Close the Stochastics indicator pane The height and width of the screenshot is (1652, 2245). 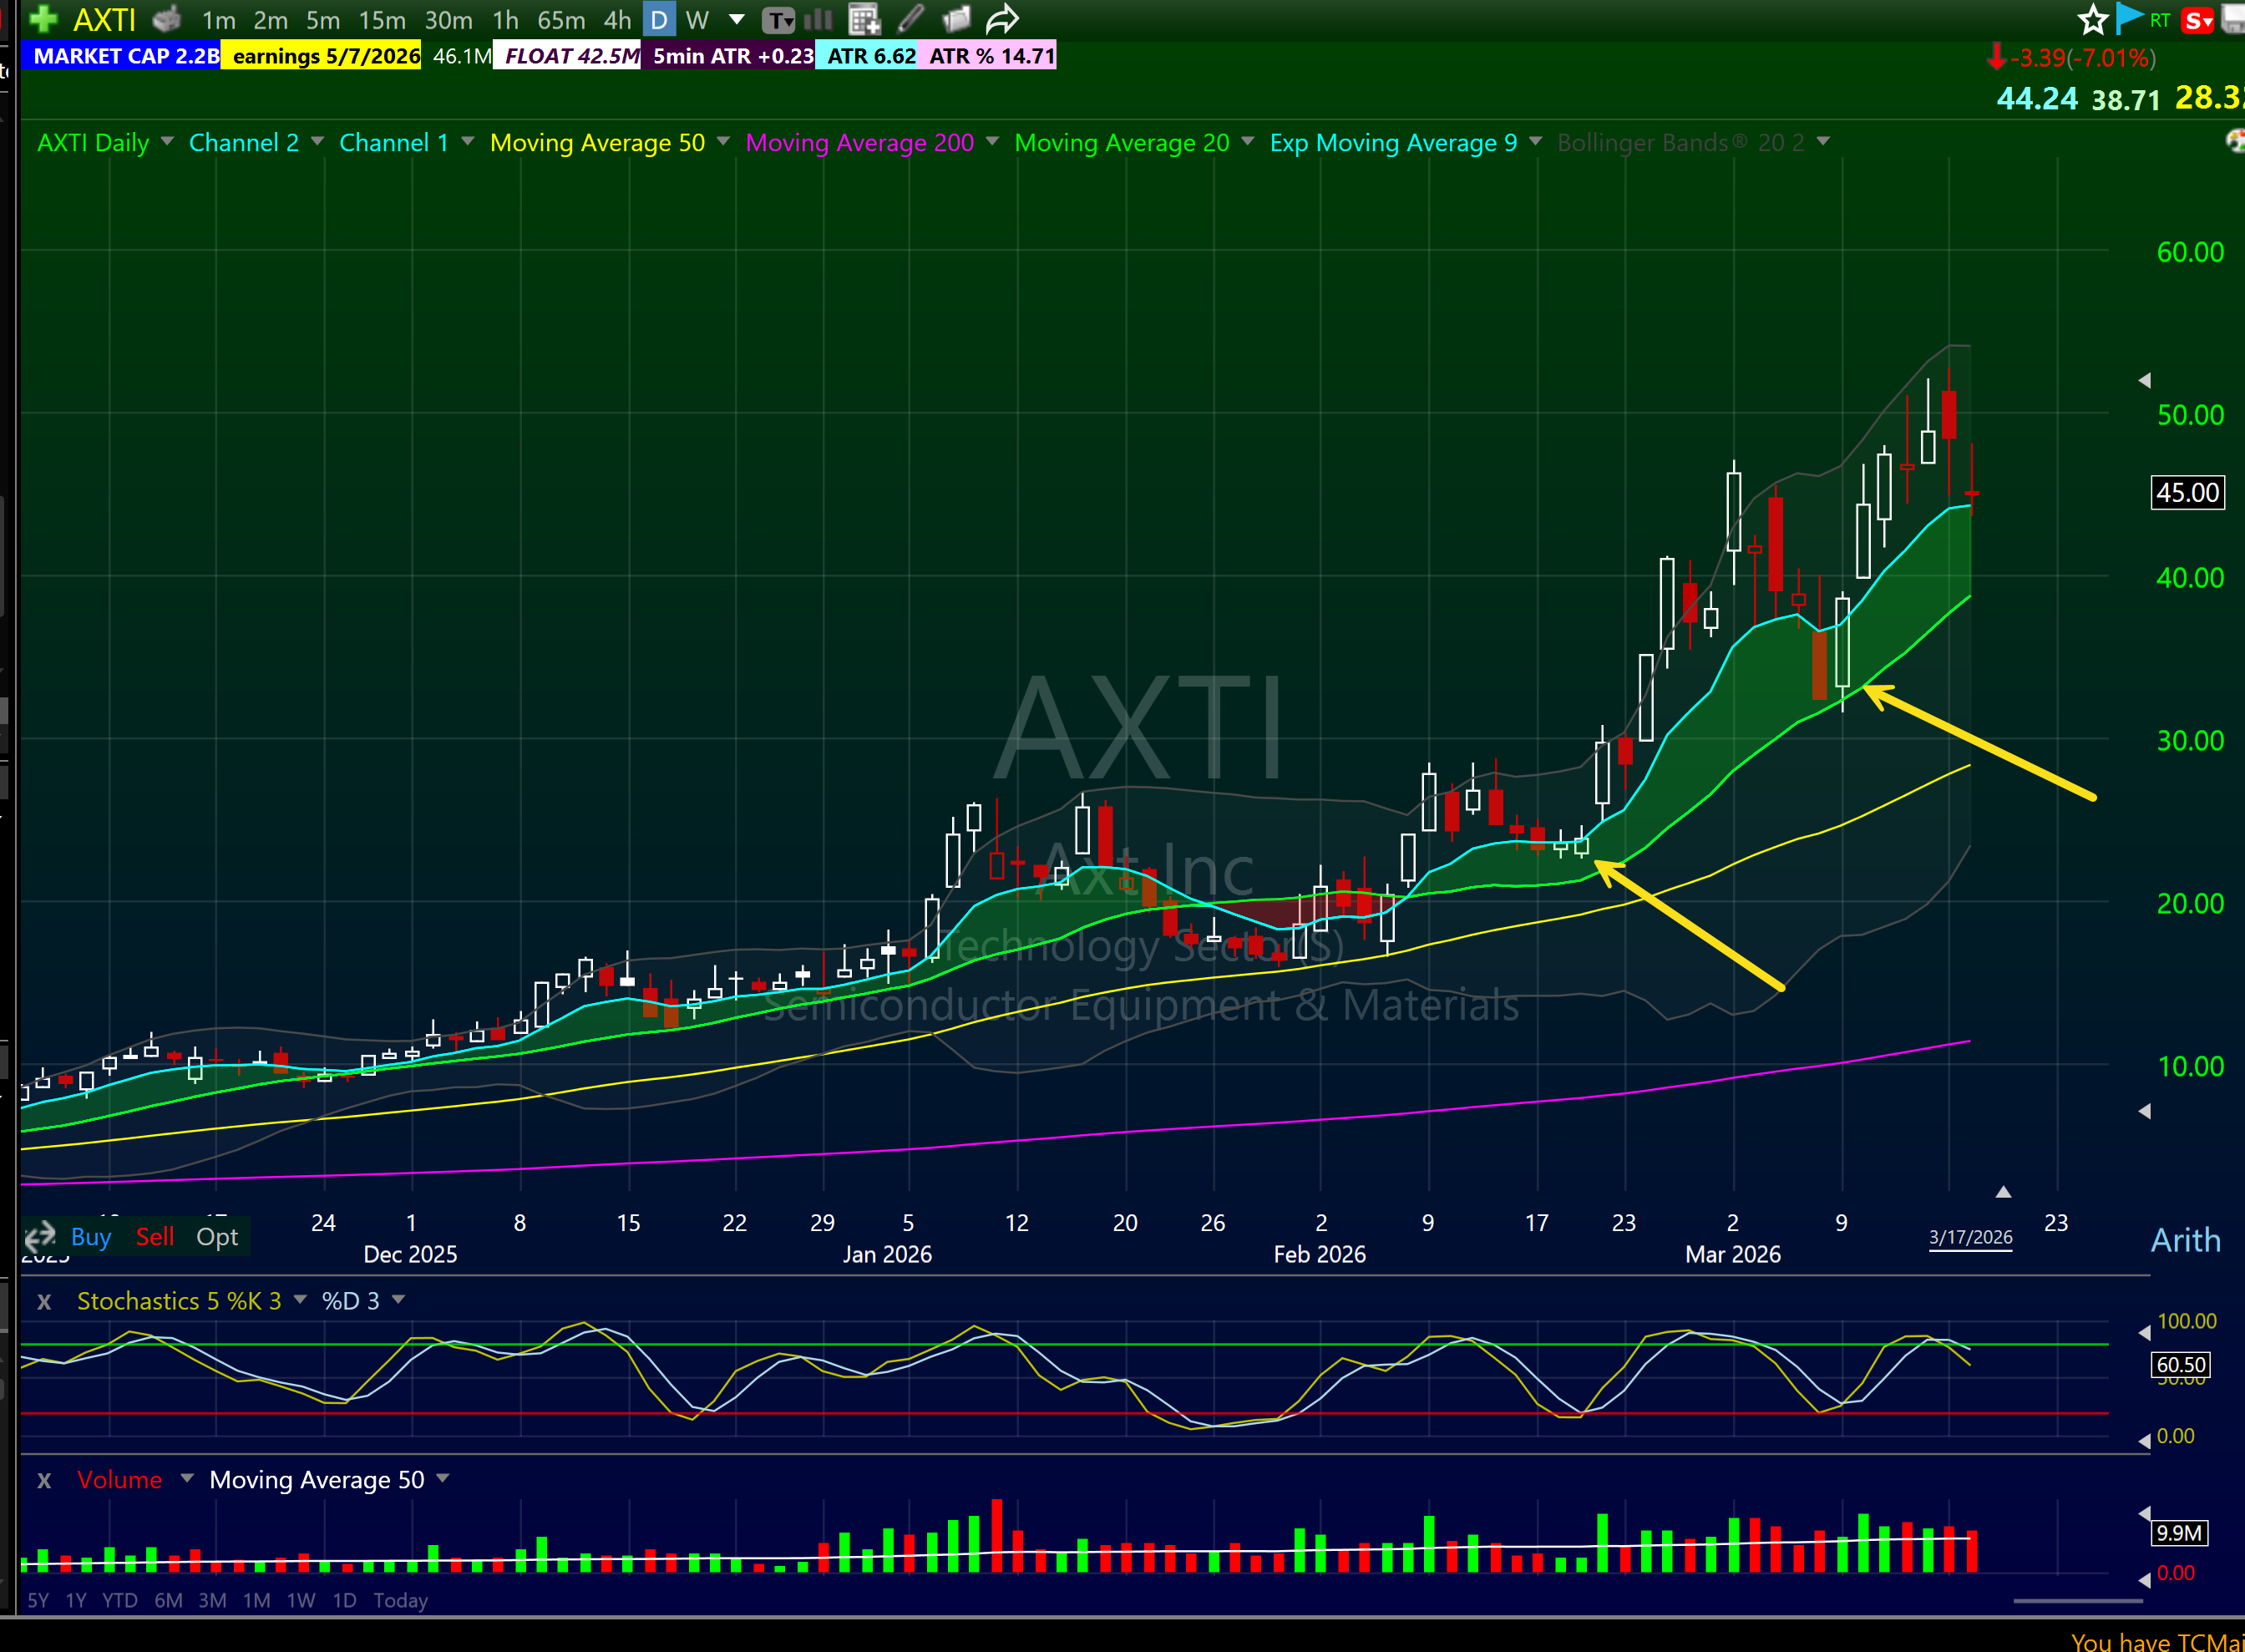[44, 1302]
